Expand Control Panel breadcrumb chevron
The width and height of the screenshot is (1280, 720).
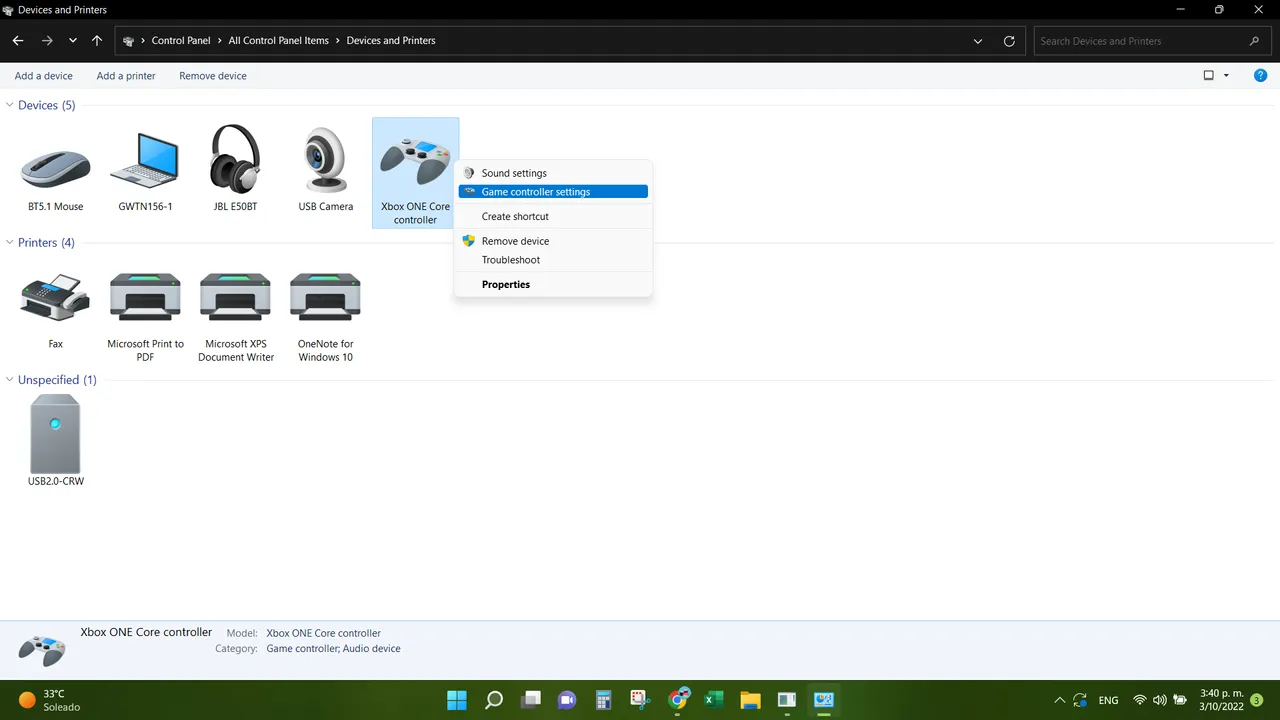coord(220,41)
